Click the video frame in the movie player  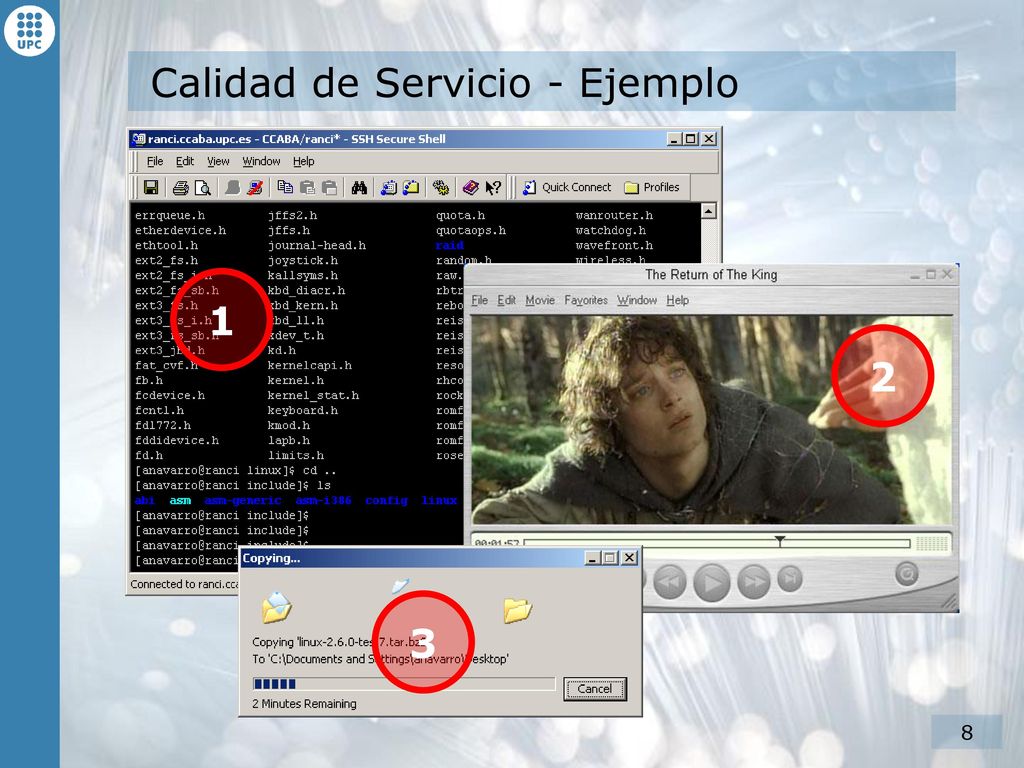tap(712, 419)
